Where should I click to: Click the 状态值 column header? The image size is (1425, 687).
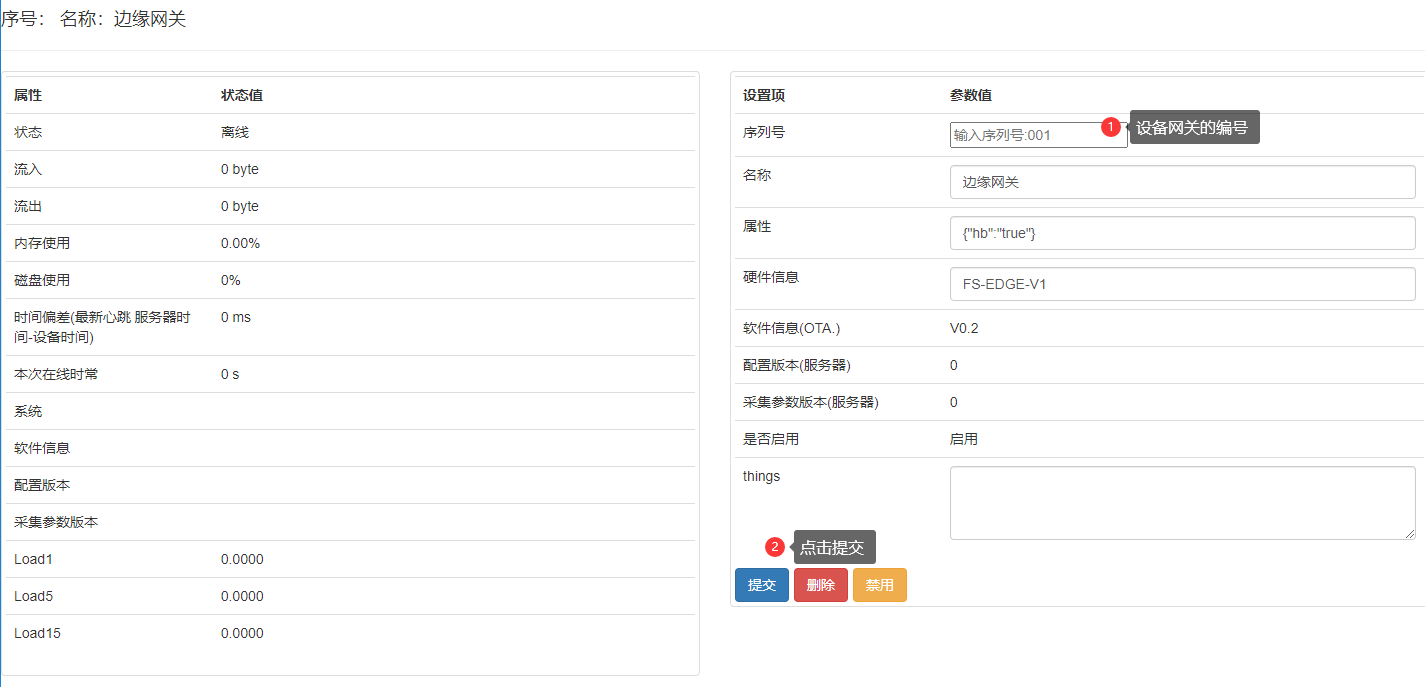pyautogui.click(x=242, y=95)
